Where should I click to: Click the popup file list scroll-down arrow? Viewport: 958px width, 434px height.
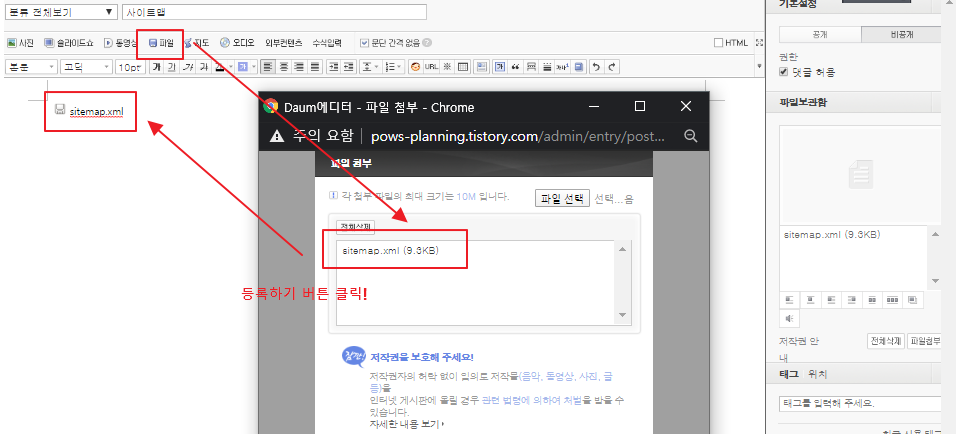[622, 315]
